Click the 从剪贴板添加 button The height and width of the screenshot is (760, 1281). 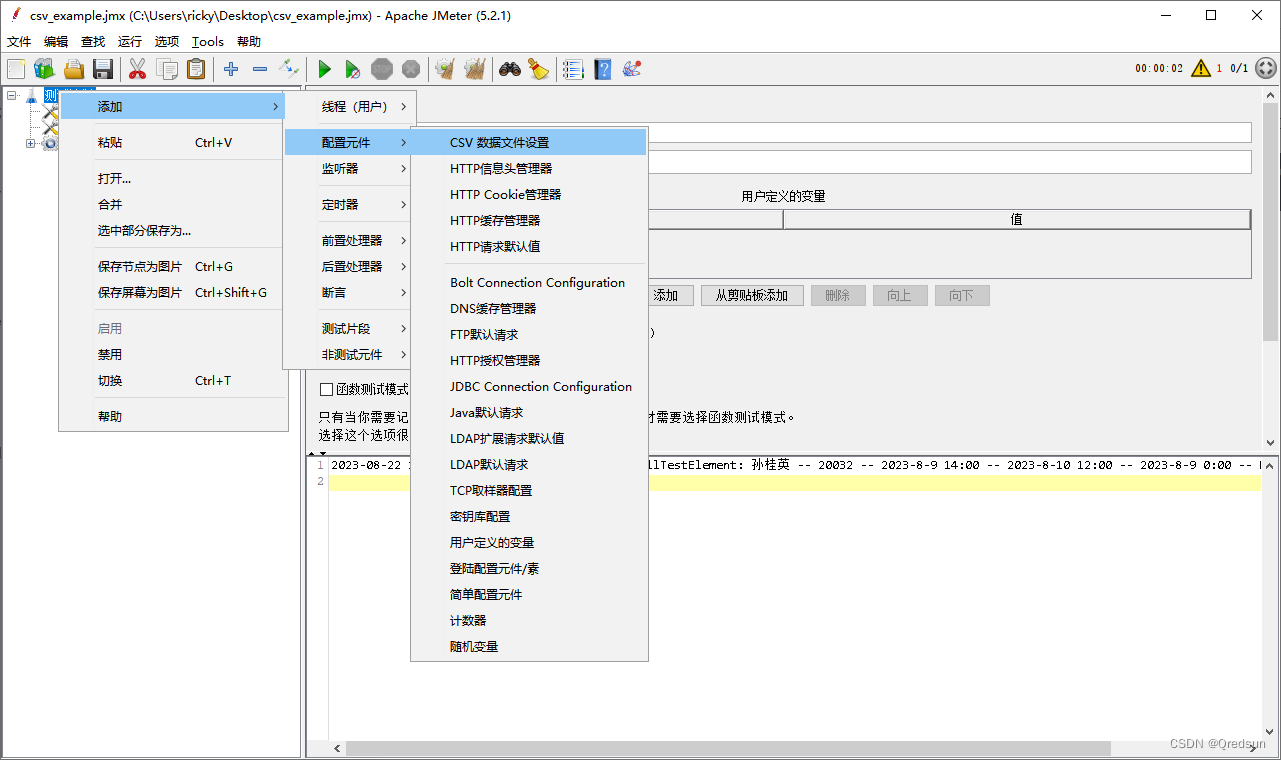tap(751, 296)
